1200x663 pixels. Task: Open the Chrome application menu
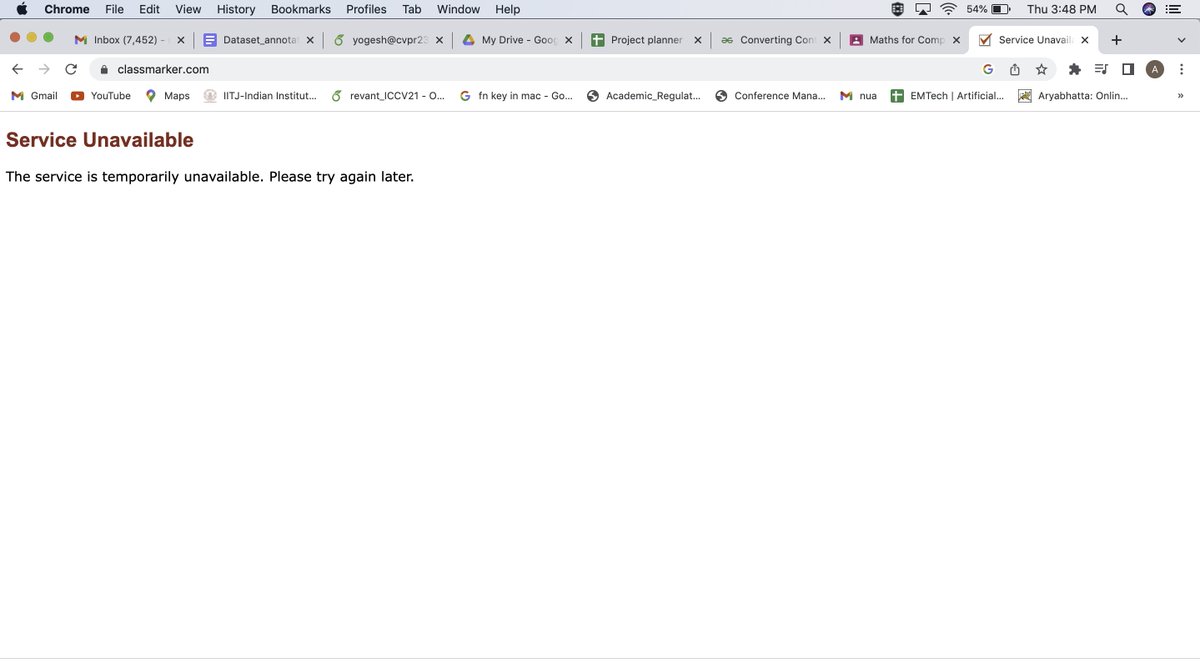click(x=67, y=9)
